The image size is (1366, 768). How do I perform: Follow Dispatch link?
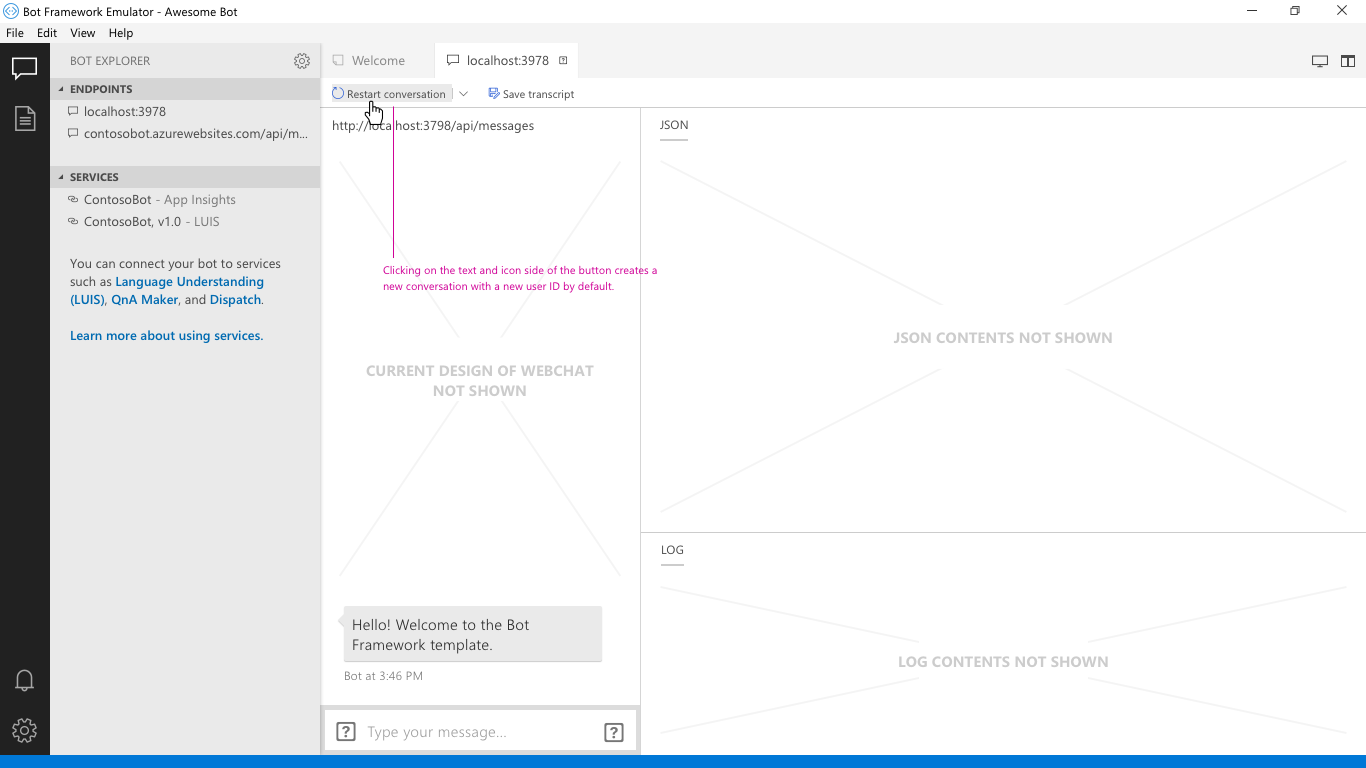tap(235, 300)
